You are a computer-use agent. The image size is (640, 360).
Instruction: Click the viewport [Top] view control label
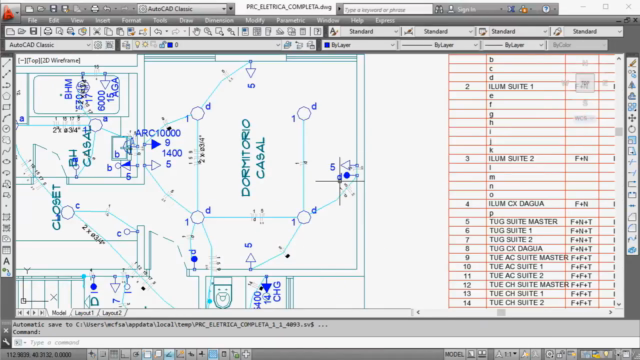pos(32,60)
